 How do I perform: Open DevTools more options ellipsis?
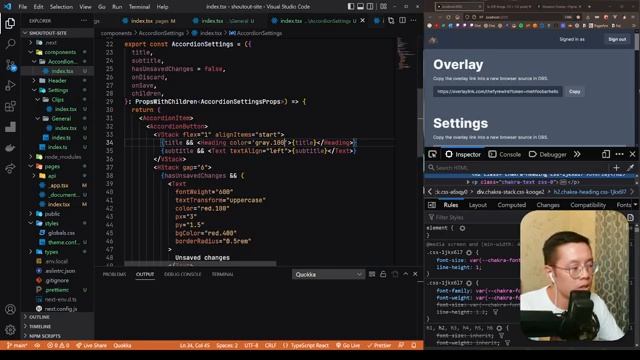(x=619, y=154)
